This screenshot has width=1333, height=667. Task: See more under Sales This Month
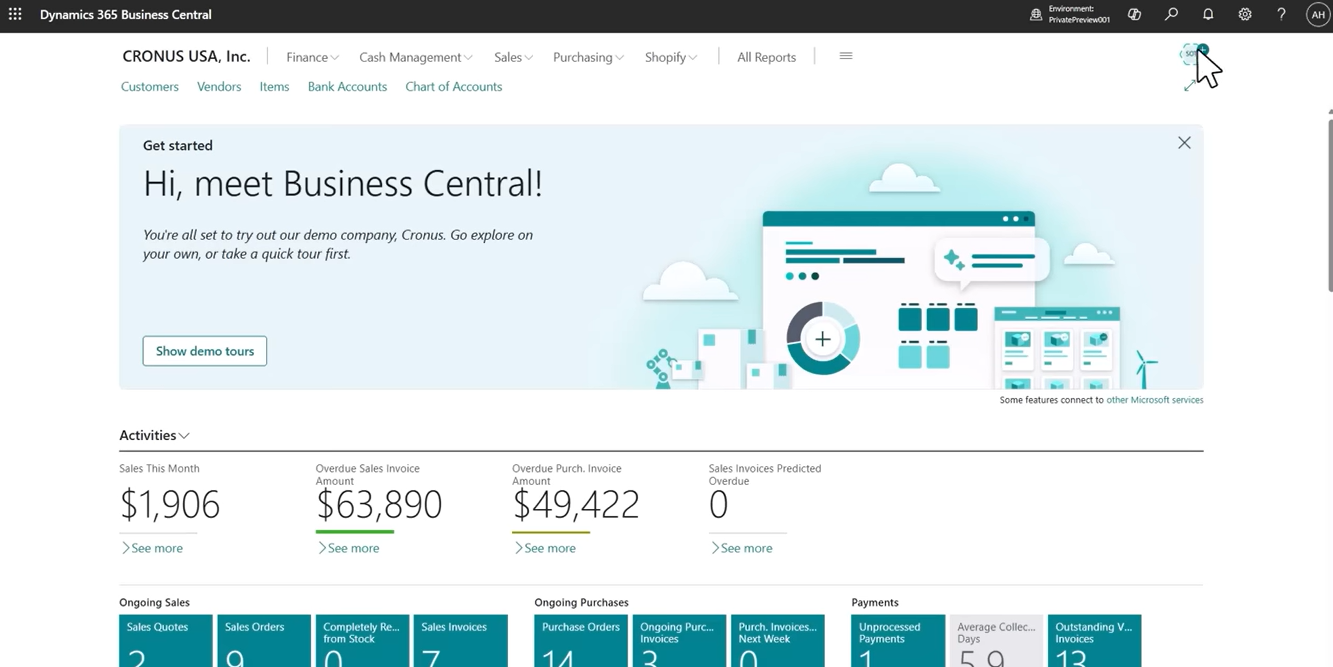point(152,548)
